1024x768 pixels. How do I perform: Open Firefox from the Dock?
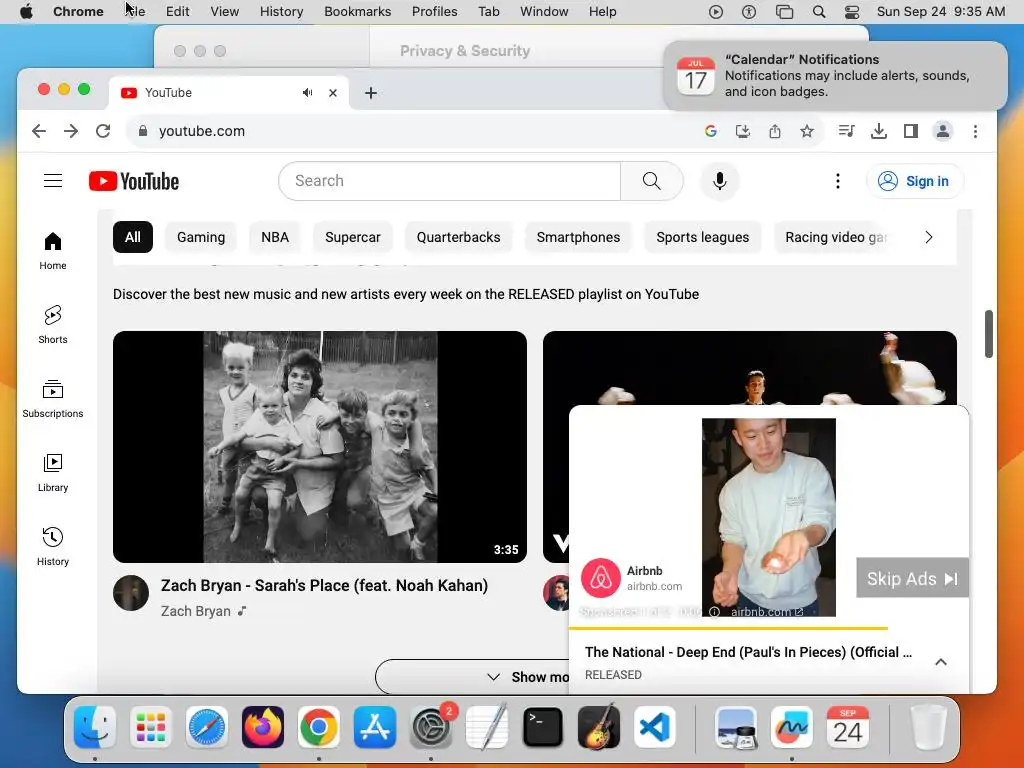click(x=263, y=727)
